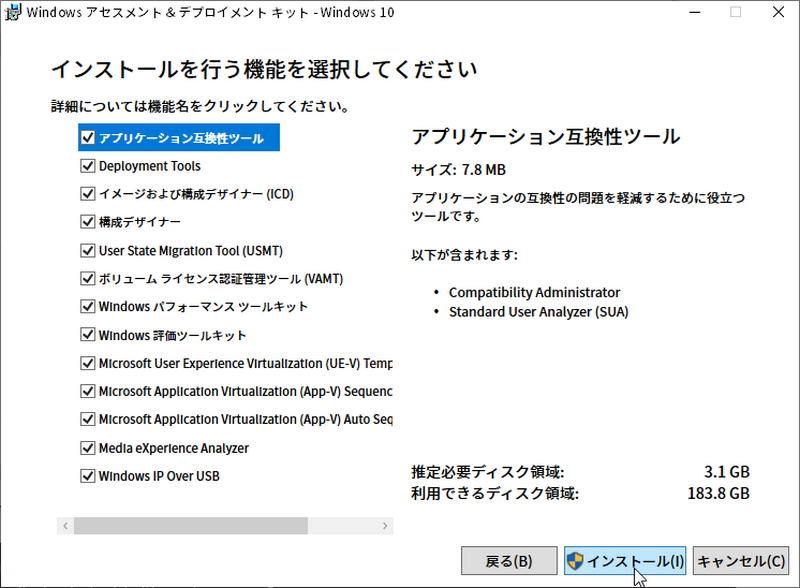
Task: Select the Windows IP Over USB feature name
Action: [159, 476]
